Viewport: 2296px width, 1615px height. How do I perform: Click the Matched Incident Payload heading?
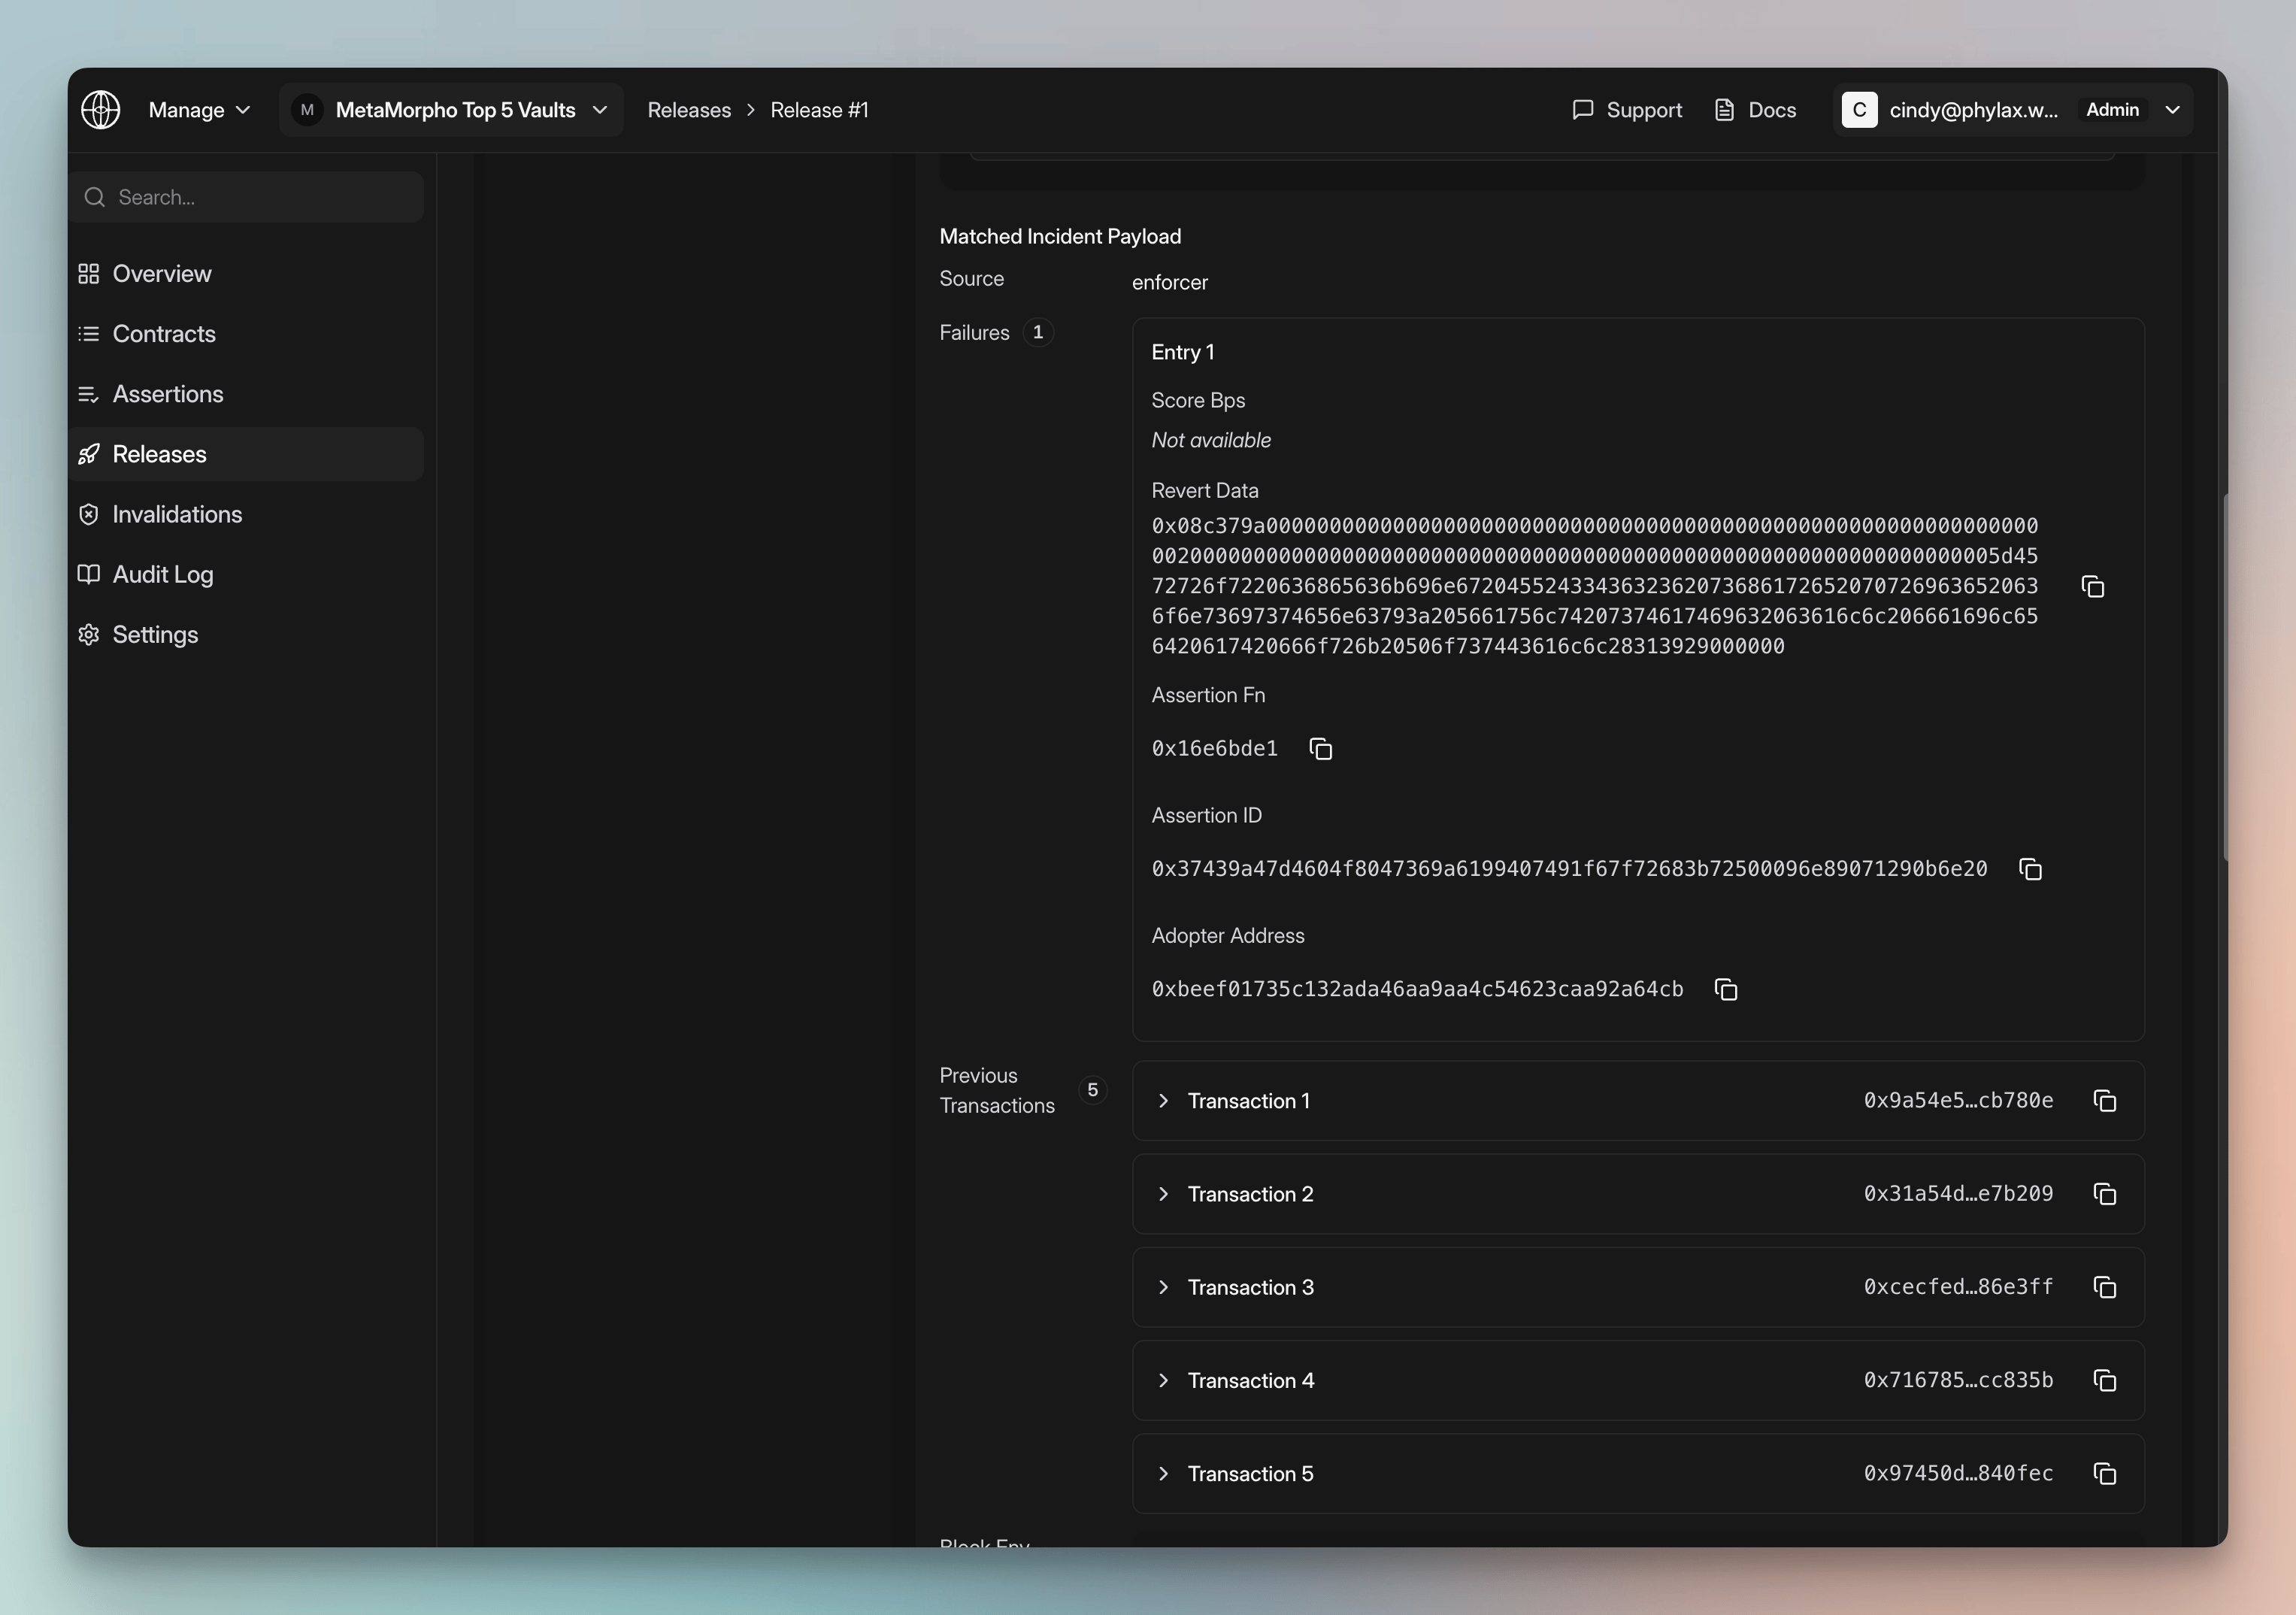click(1060, 236)
